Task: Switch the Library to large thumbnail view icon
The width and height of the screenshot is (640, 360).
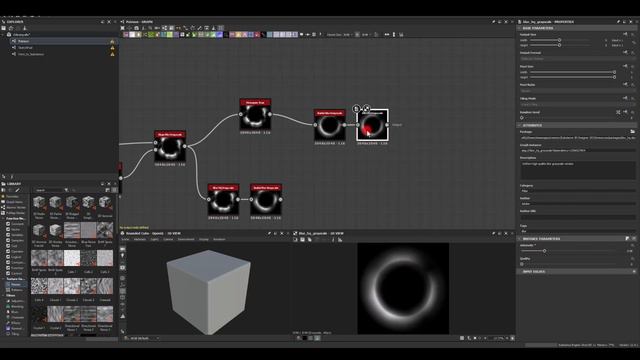Action: [114, 190]
